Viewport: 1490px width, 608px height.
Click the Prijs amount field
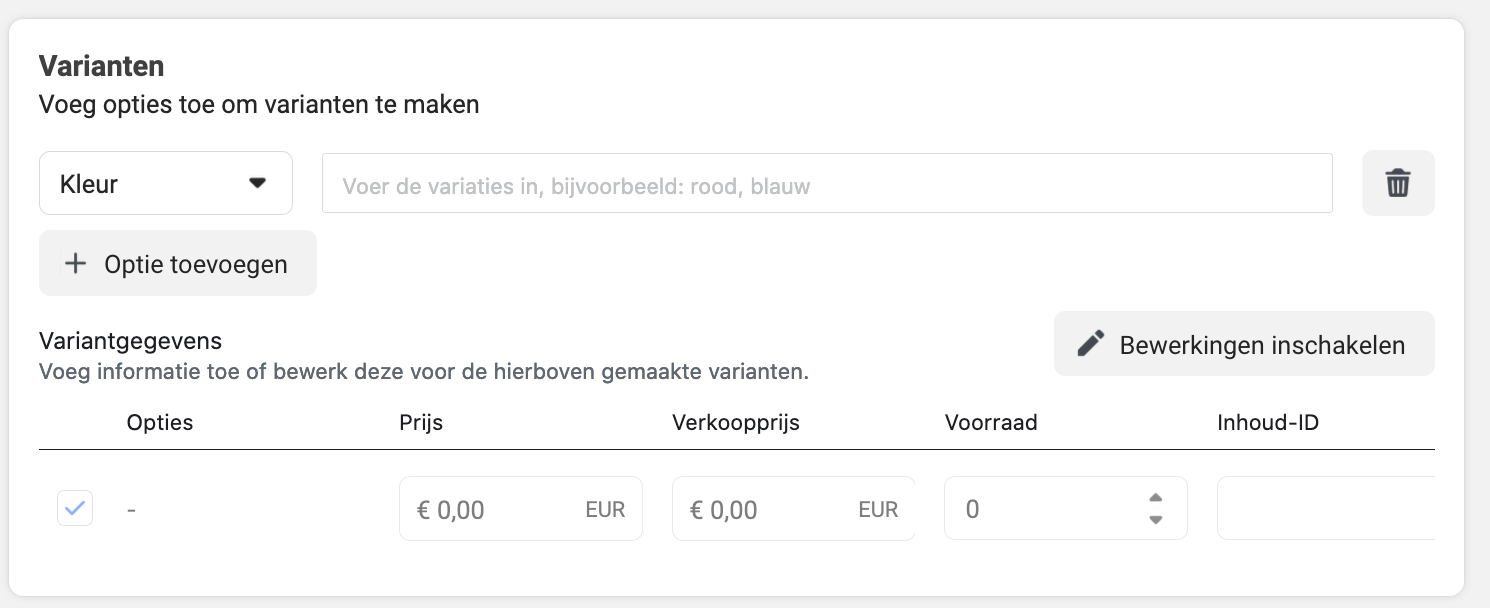(521, 508)
